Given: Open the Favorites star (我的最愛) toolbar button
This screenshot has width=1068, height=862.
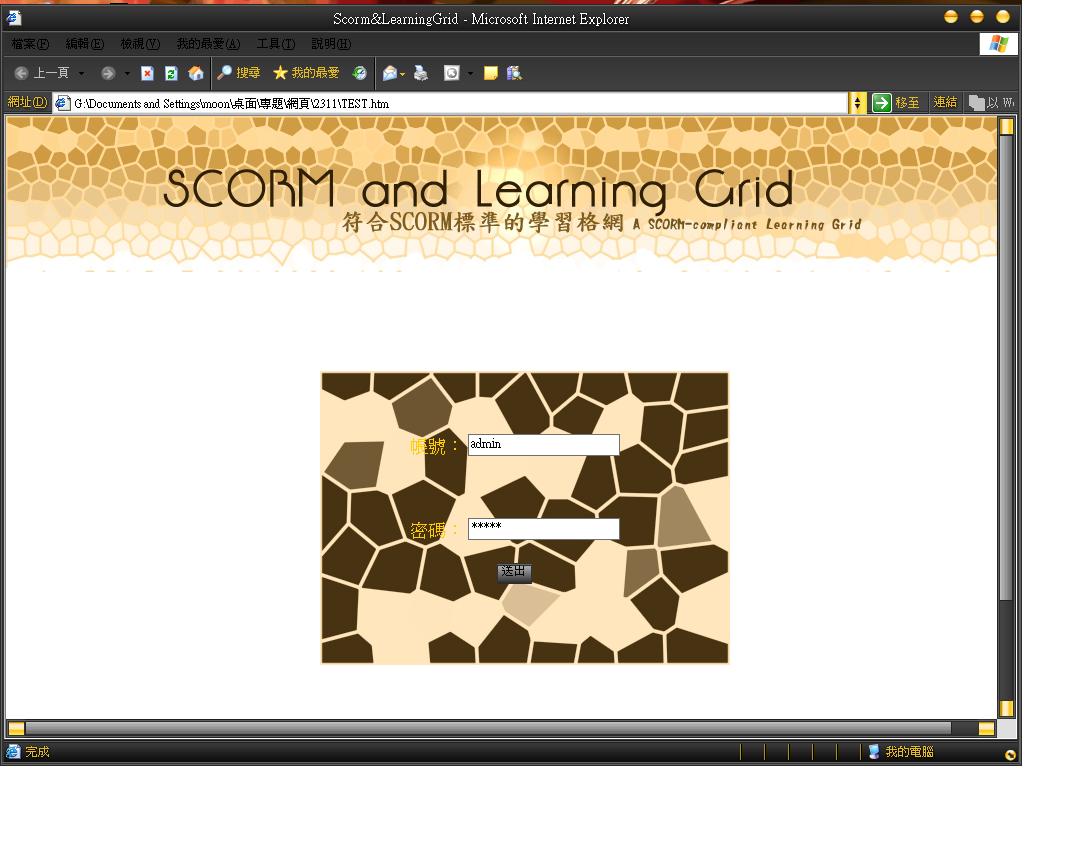Looking at the screenshot, I should [306, 73].
